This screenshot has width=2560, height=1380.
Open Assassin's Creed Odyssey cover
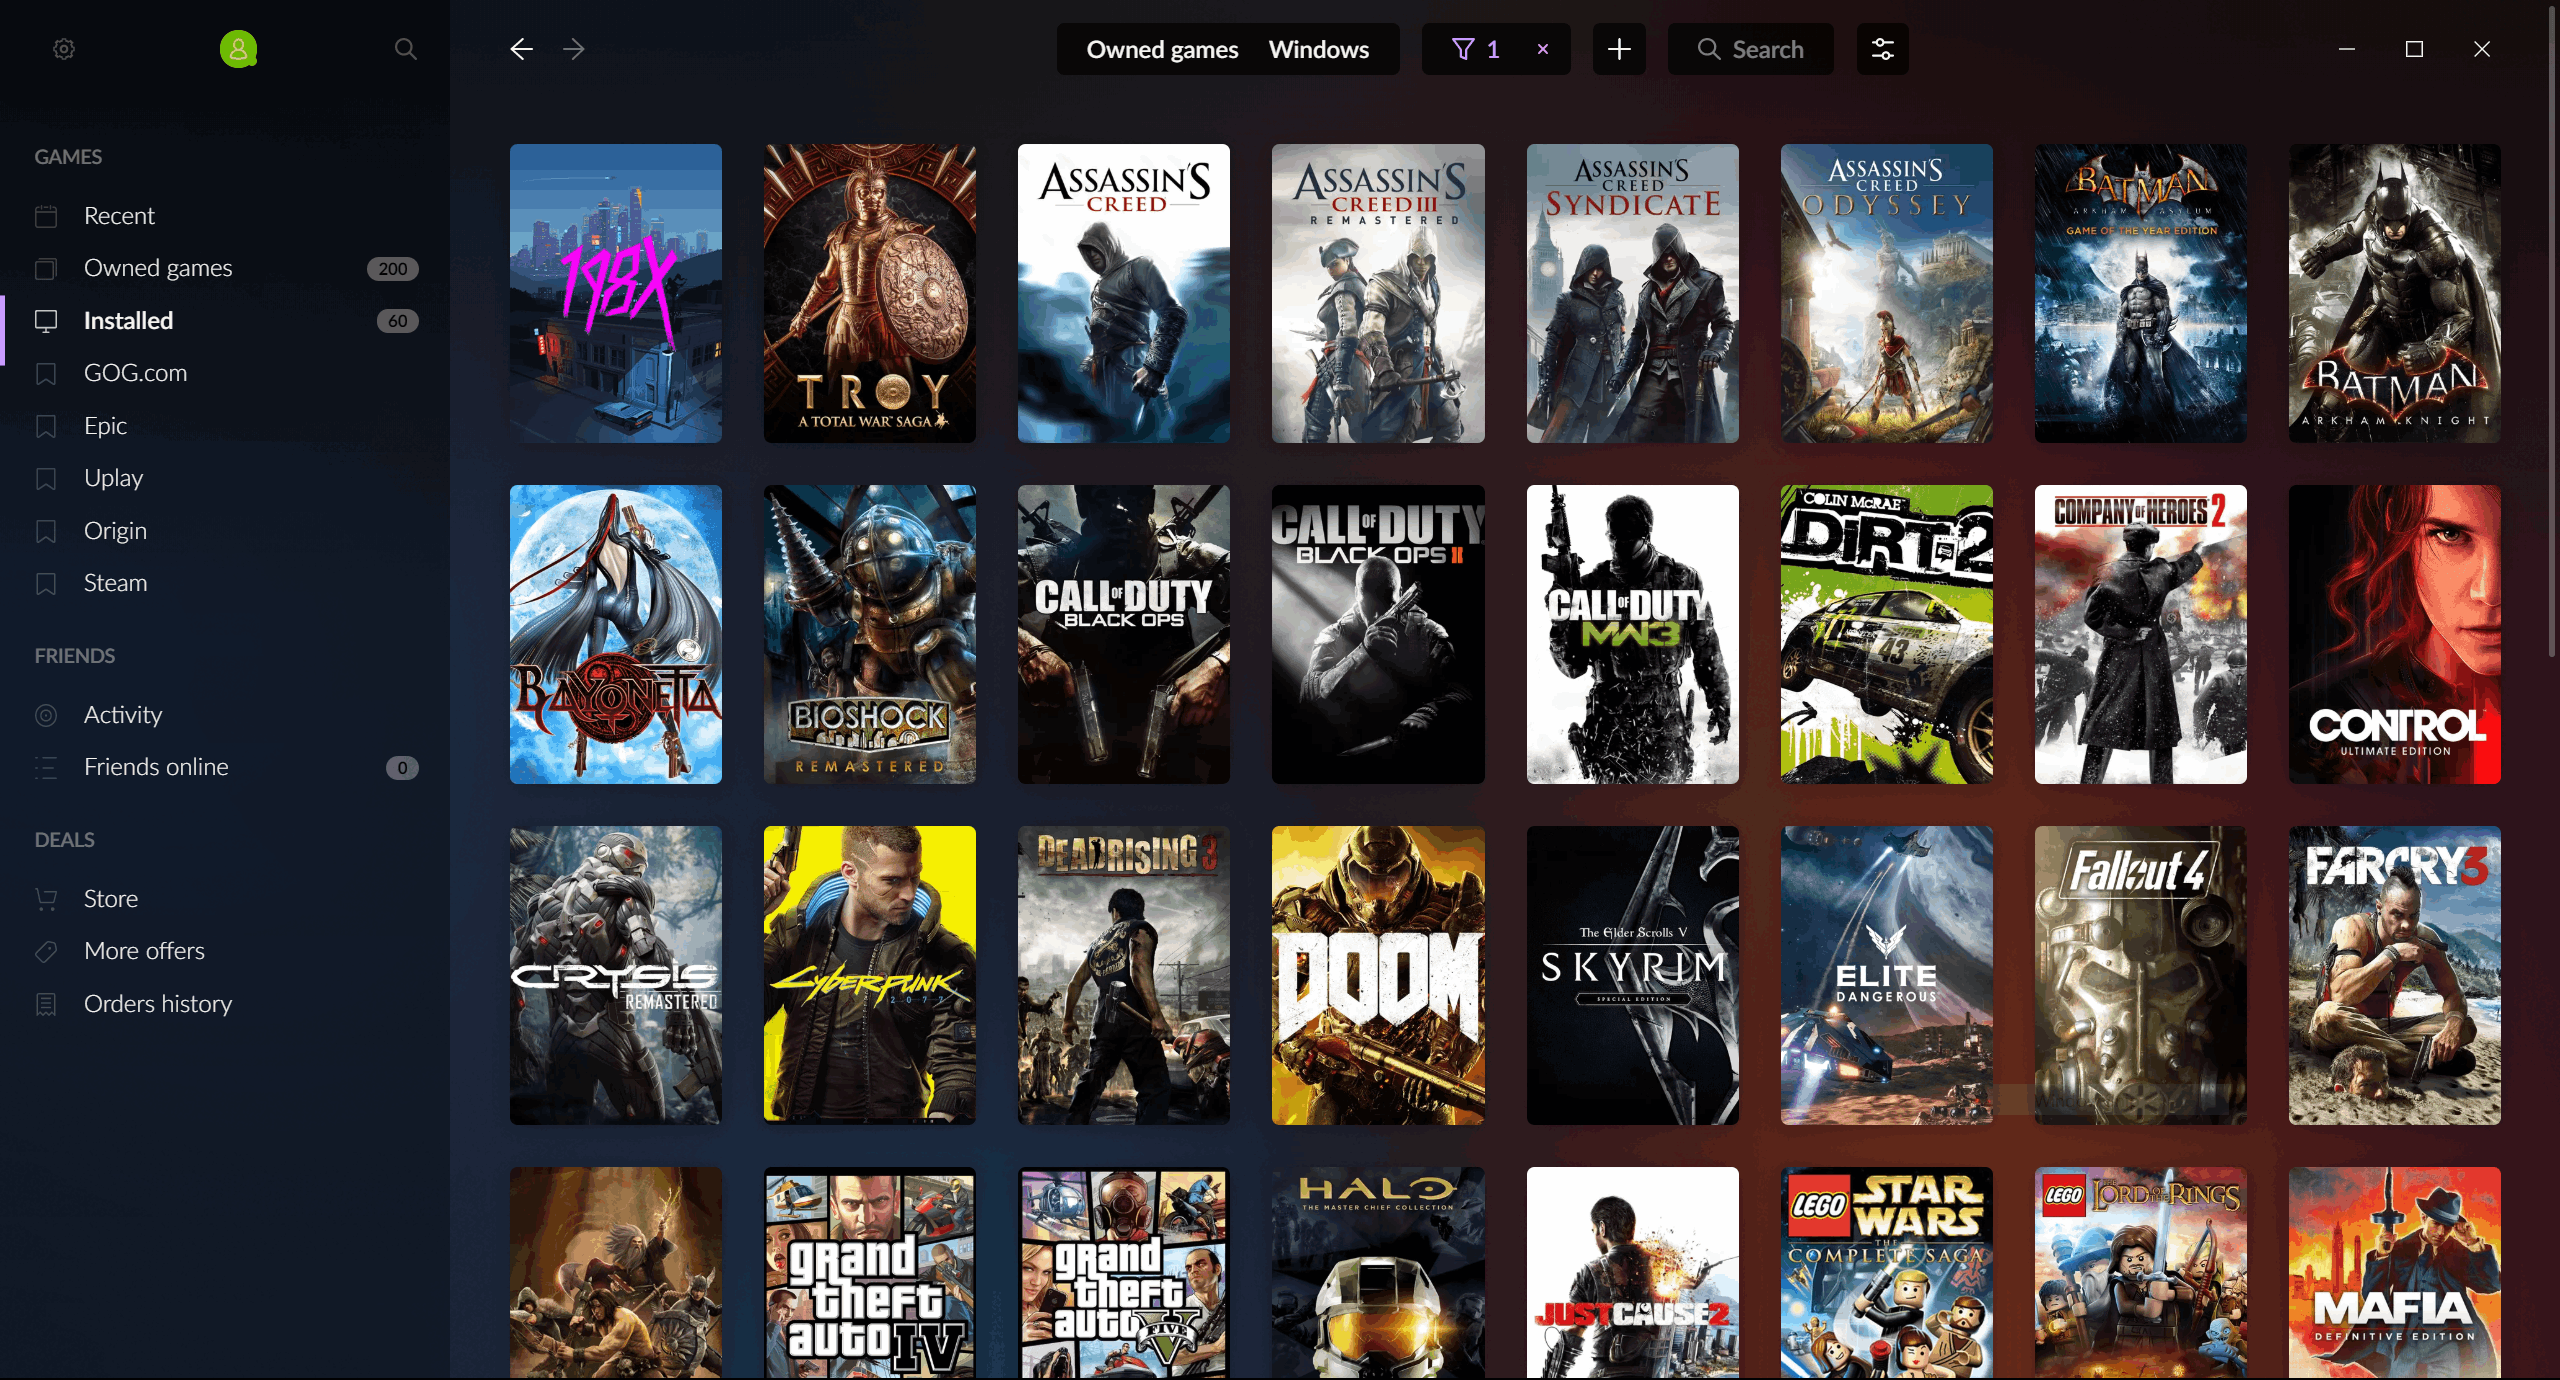[1887, 293]
